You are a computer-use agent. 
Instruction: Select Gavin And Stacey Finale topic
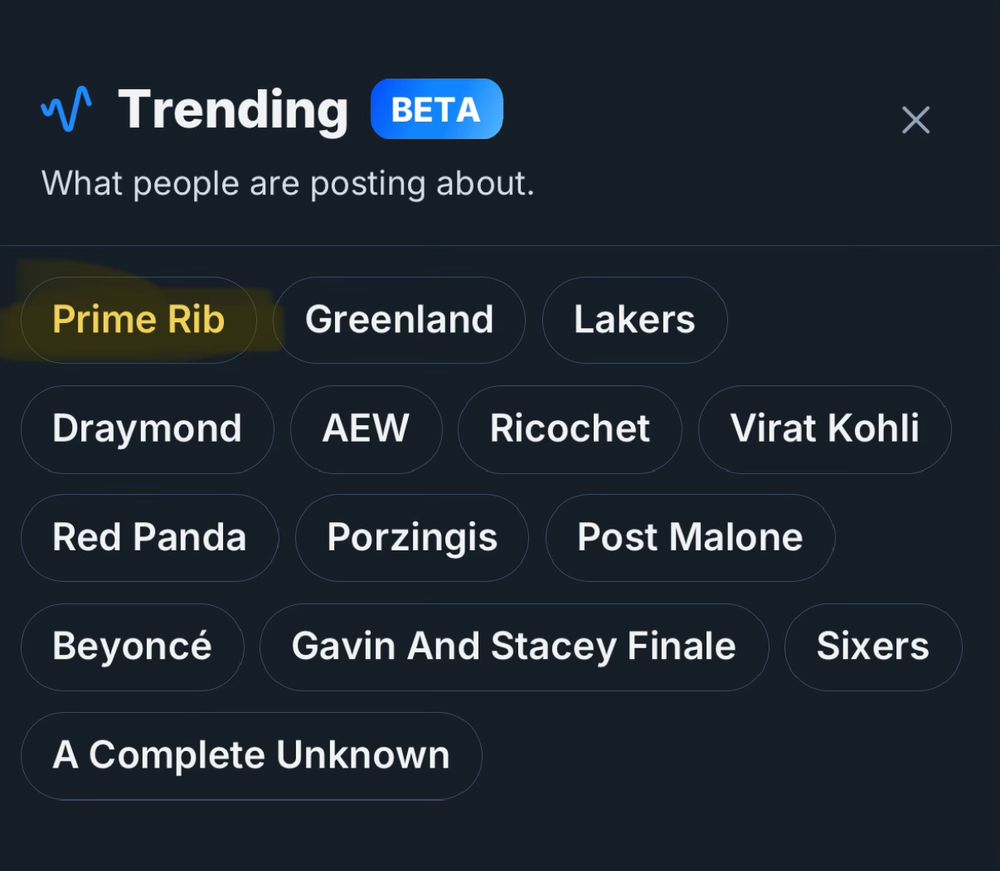pos(514,647)
